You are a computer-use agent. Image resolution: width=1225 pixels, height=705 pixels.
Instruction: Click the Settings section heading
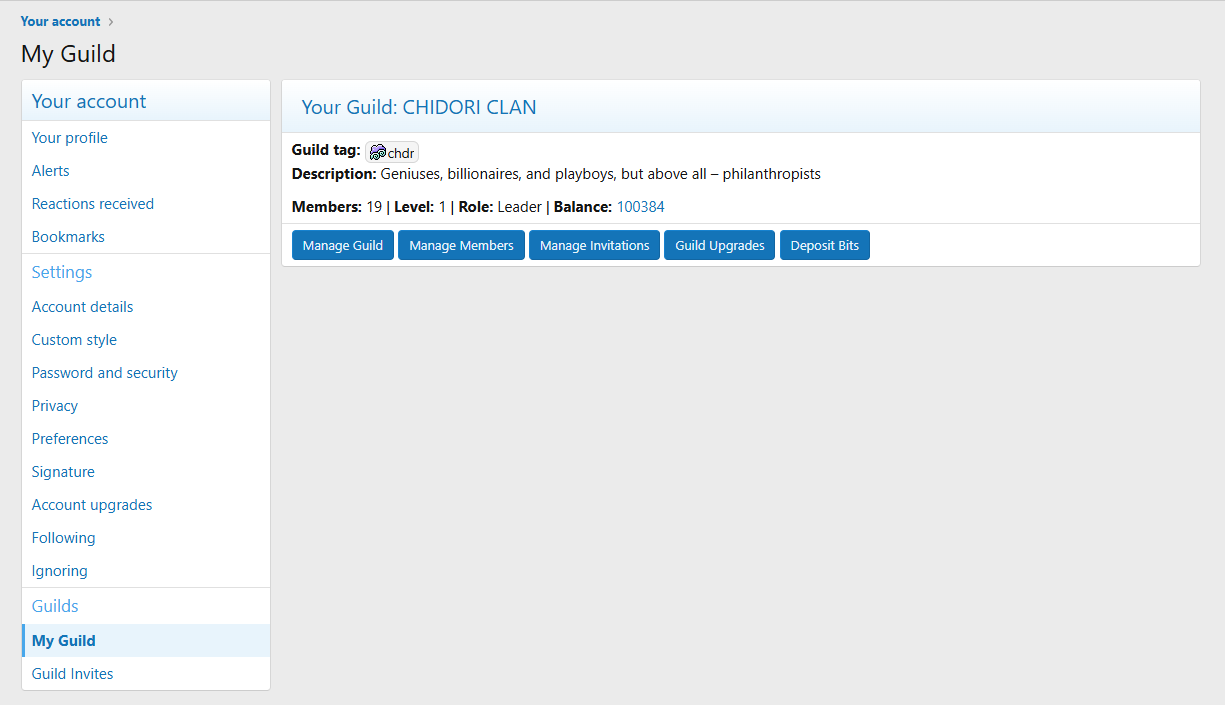pos(62,272)
